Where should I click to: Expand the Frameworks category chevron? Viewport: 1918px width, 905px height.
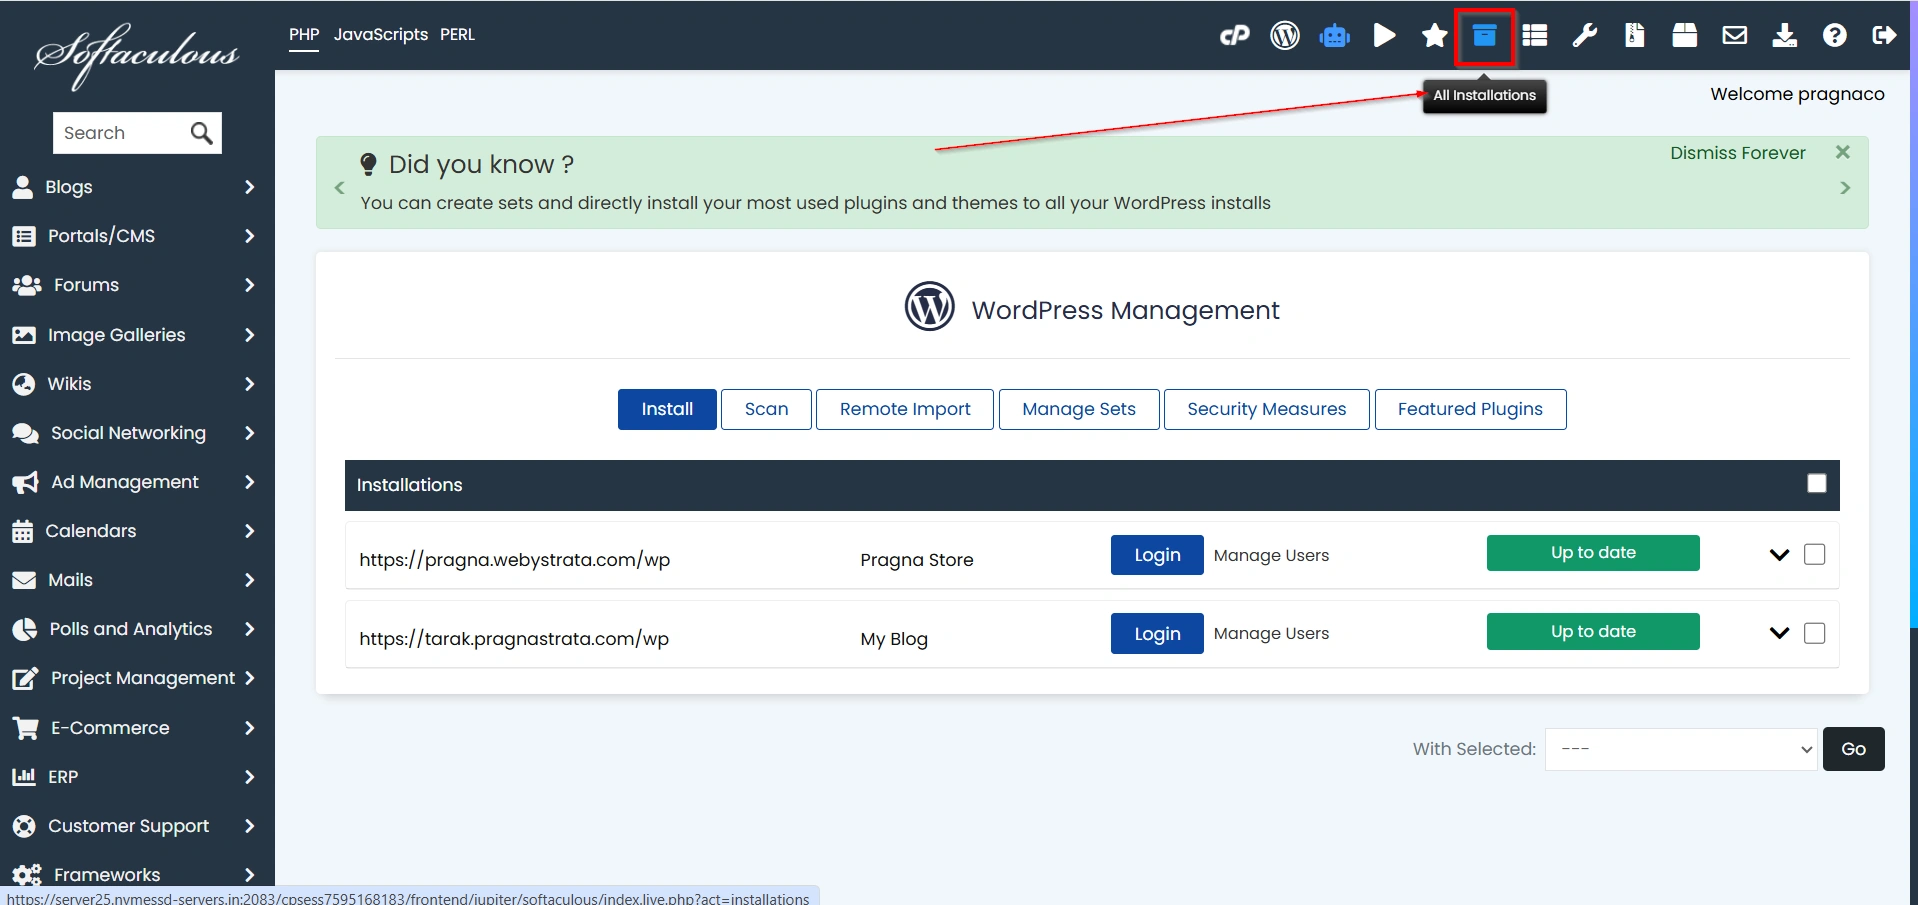pos(249,875)
